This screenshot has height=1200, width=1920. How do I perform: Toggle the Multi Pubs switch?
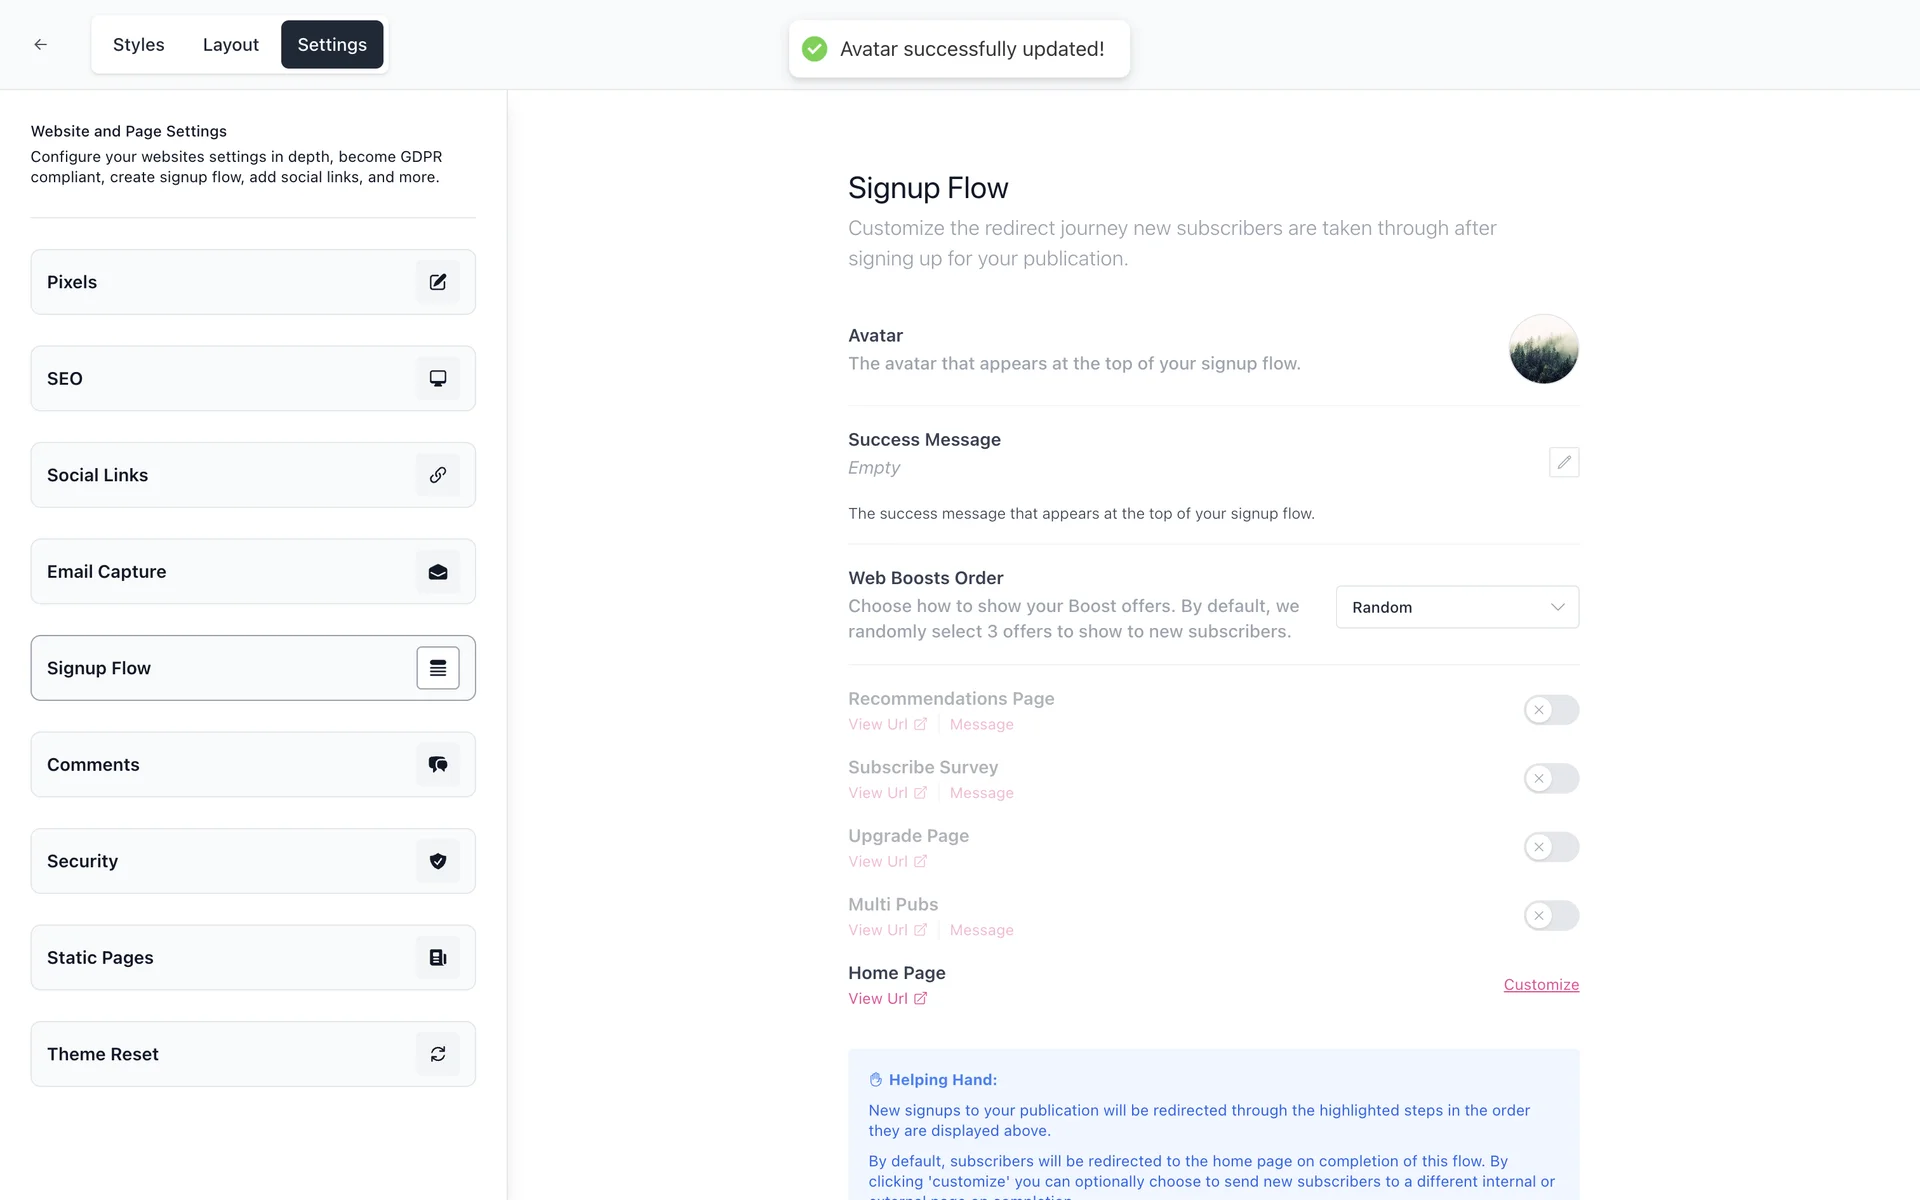tap(1551, 915)
